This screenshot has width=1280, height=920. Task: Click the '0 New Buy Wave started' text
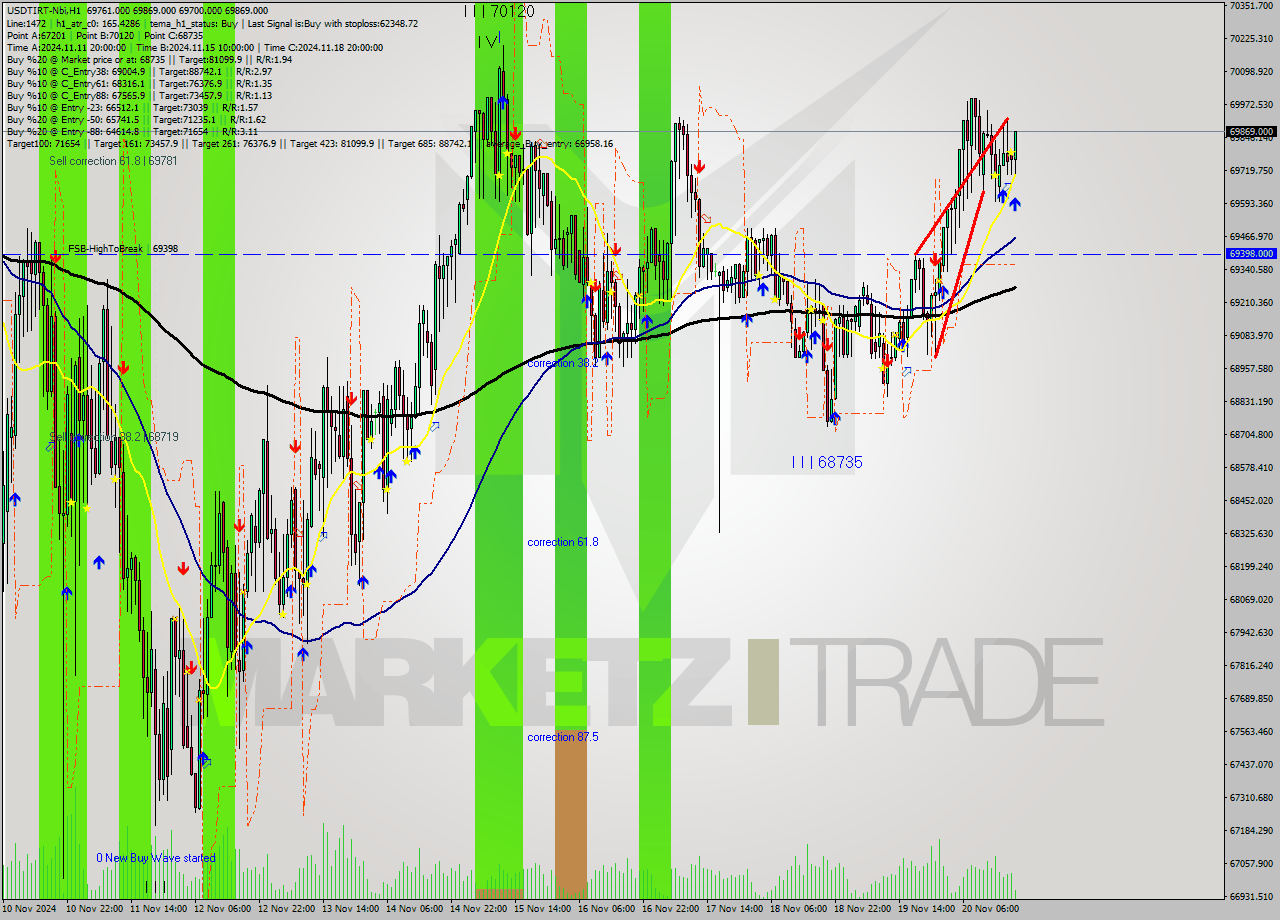[x=156, y=858]
